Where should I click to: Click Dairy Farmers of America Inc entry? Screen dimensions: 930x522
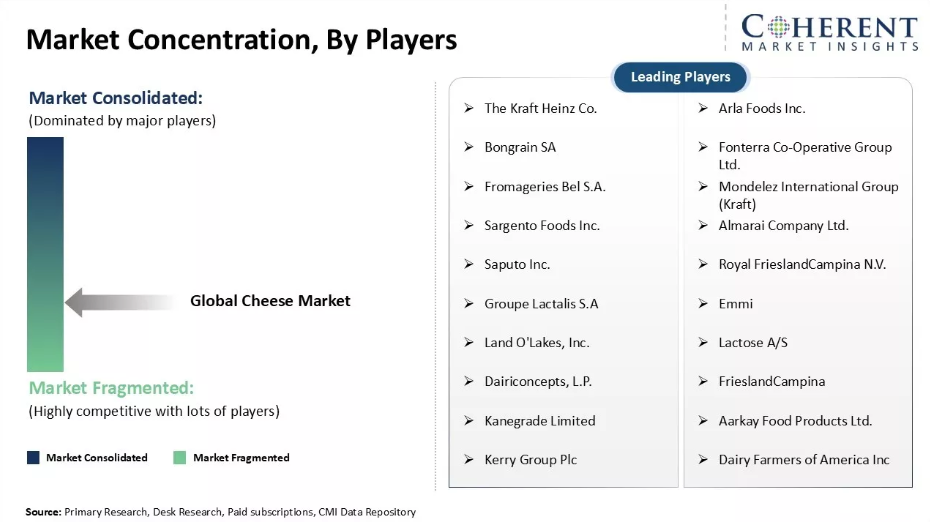pos(804,460)
